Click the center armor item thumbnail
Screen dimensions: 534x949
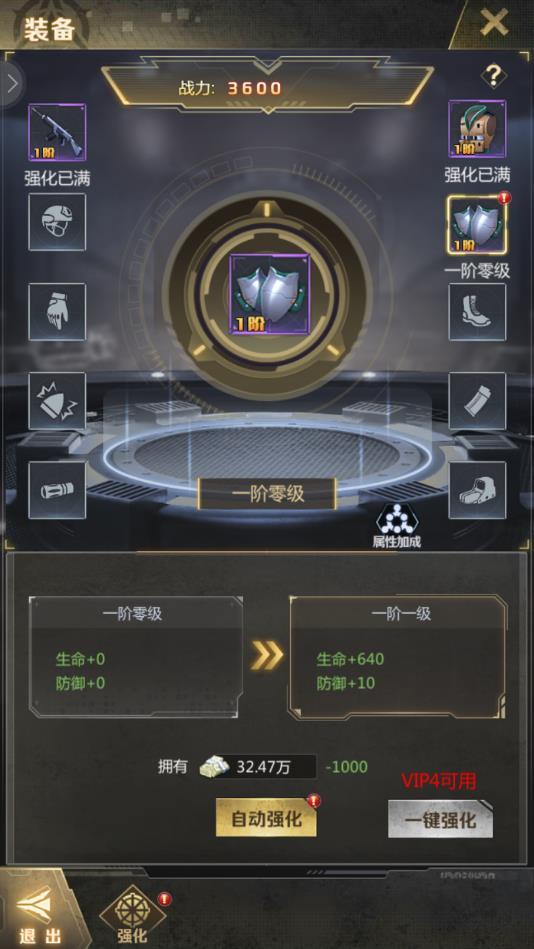click(269, 294)
